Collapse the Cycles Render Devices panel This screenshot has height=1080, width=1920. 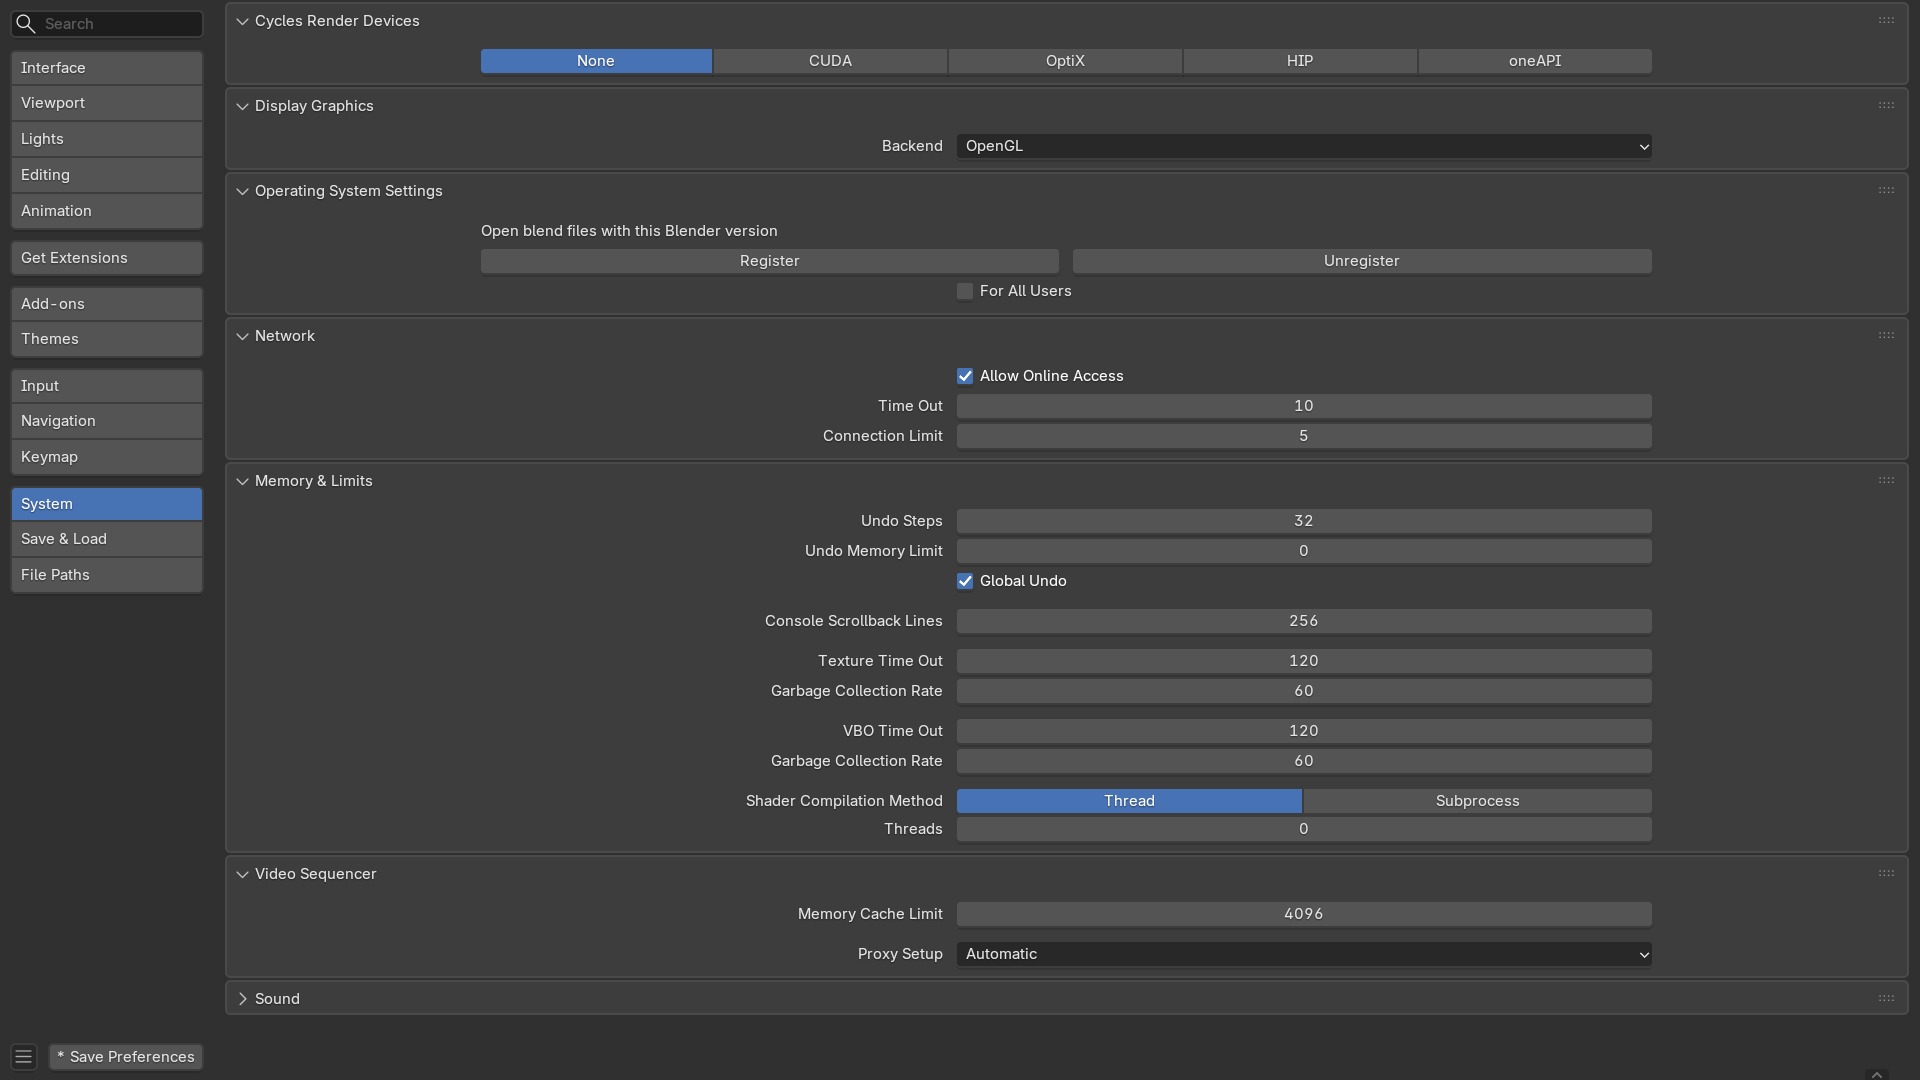tap(242, 21)
